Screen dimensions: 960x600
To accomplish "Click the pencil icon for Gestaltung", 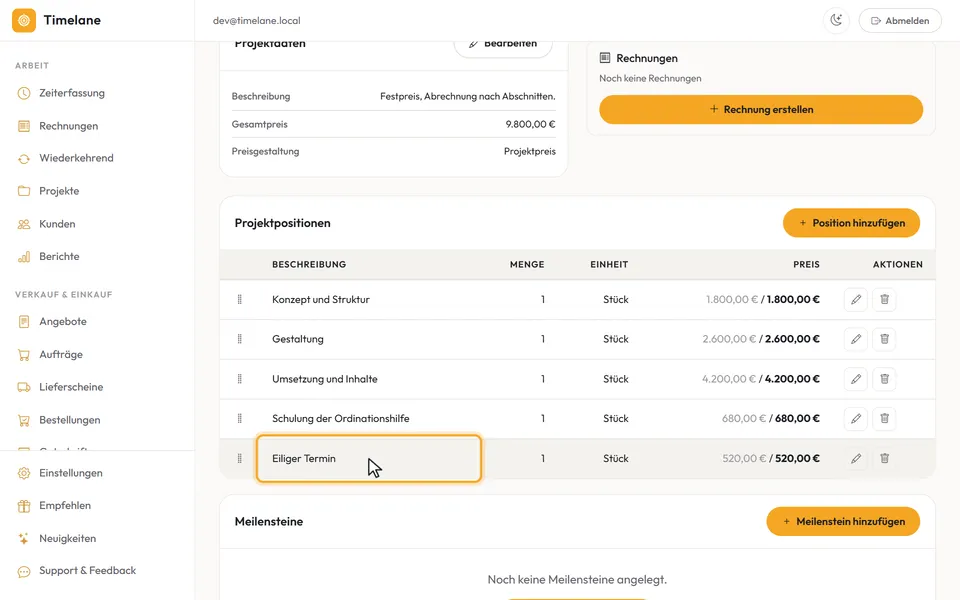I will pyautogui.click(x=855, y=339).
